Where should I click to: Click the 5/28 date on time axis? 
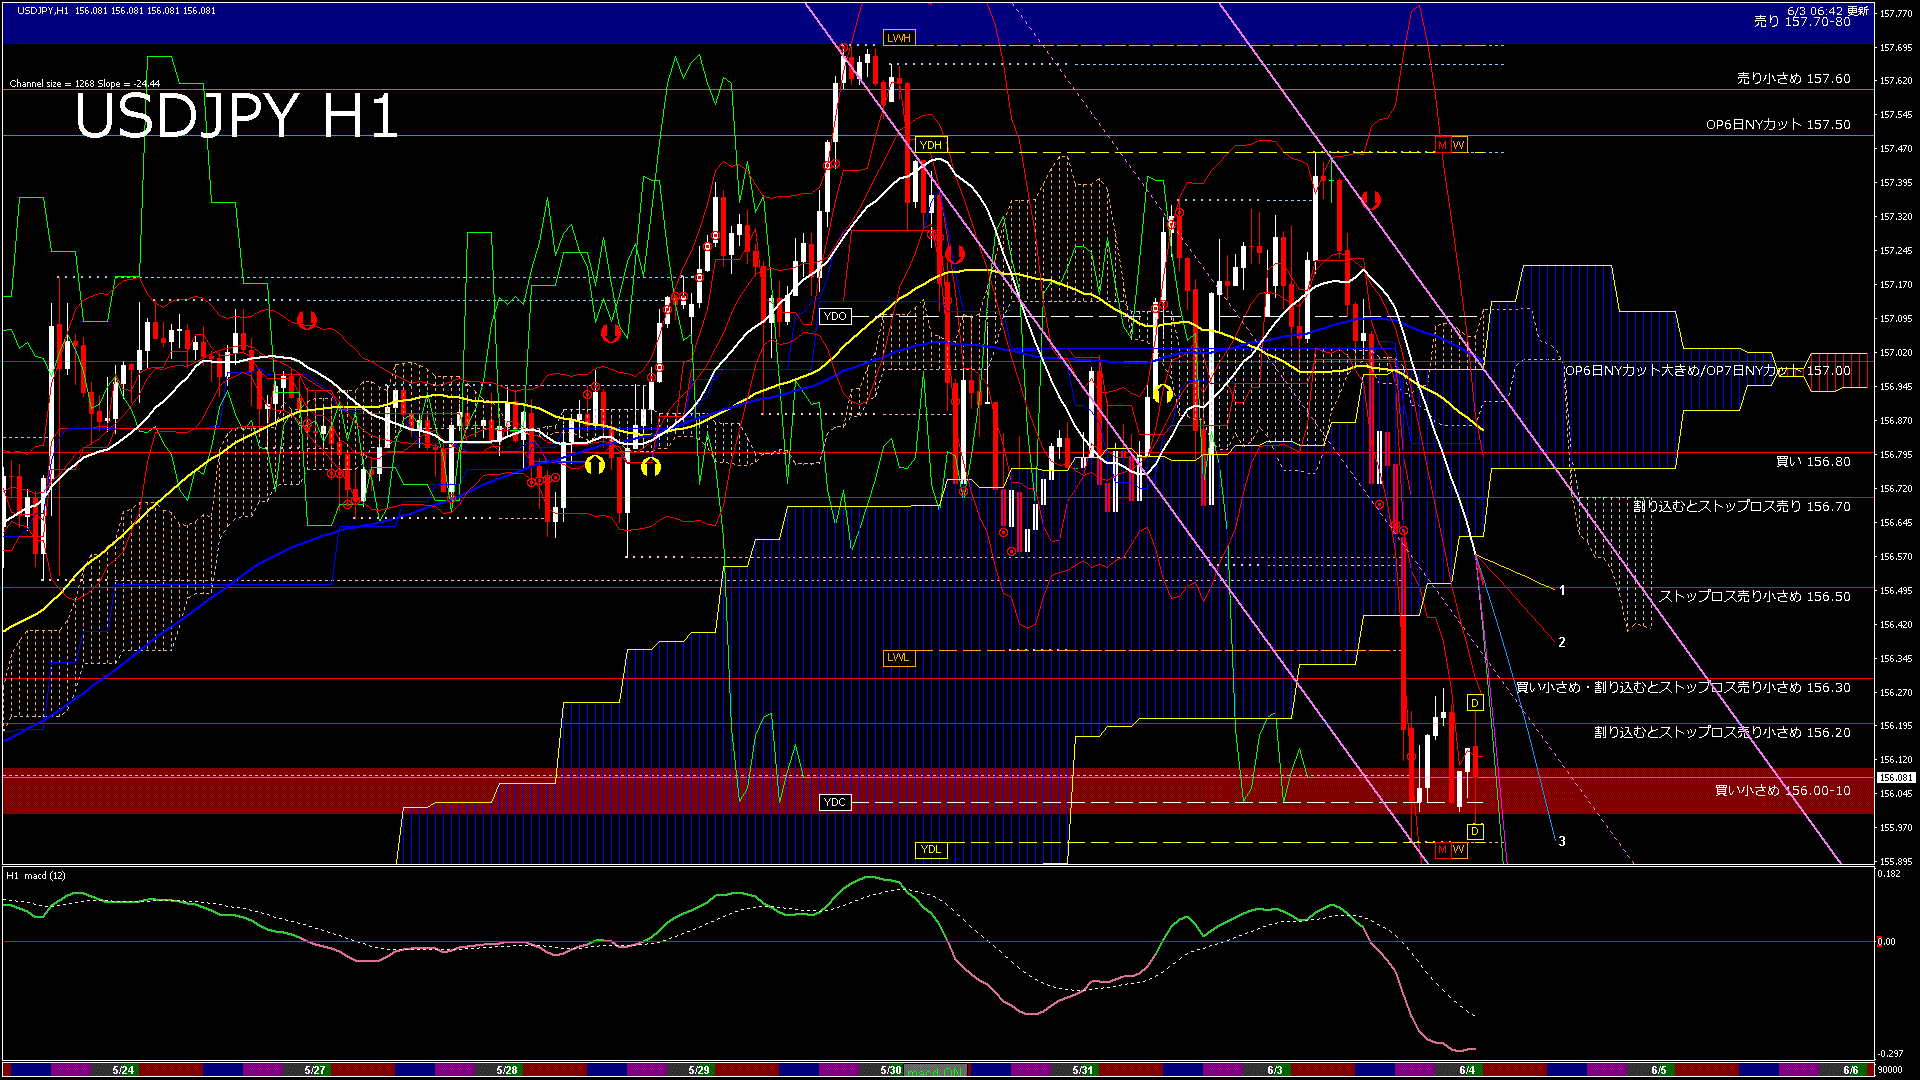click(x=507, y=1070)
